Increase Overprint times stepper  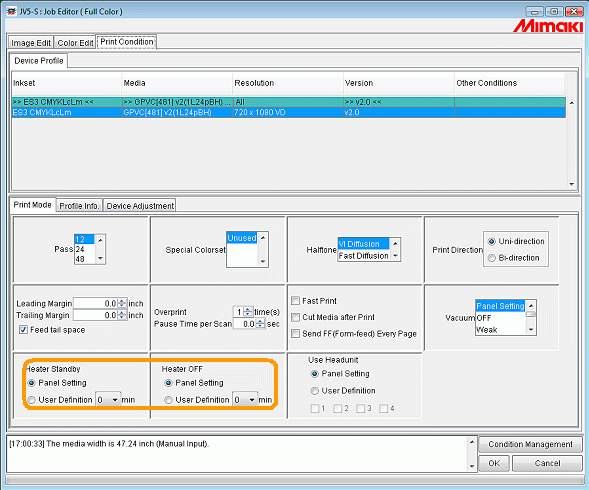click(x=248, y=310)
